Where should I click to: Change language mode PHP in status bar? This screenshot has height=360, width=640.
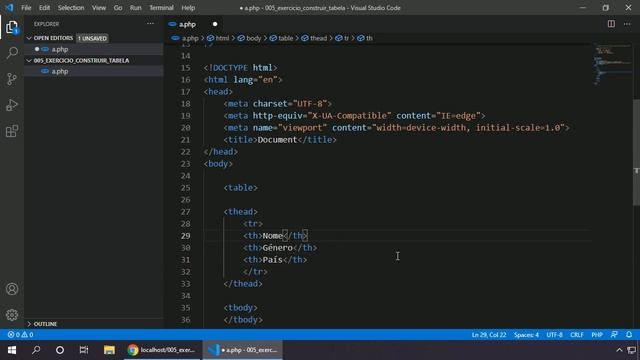click(597, 335)
